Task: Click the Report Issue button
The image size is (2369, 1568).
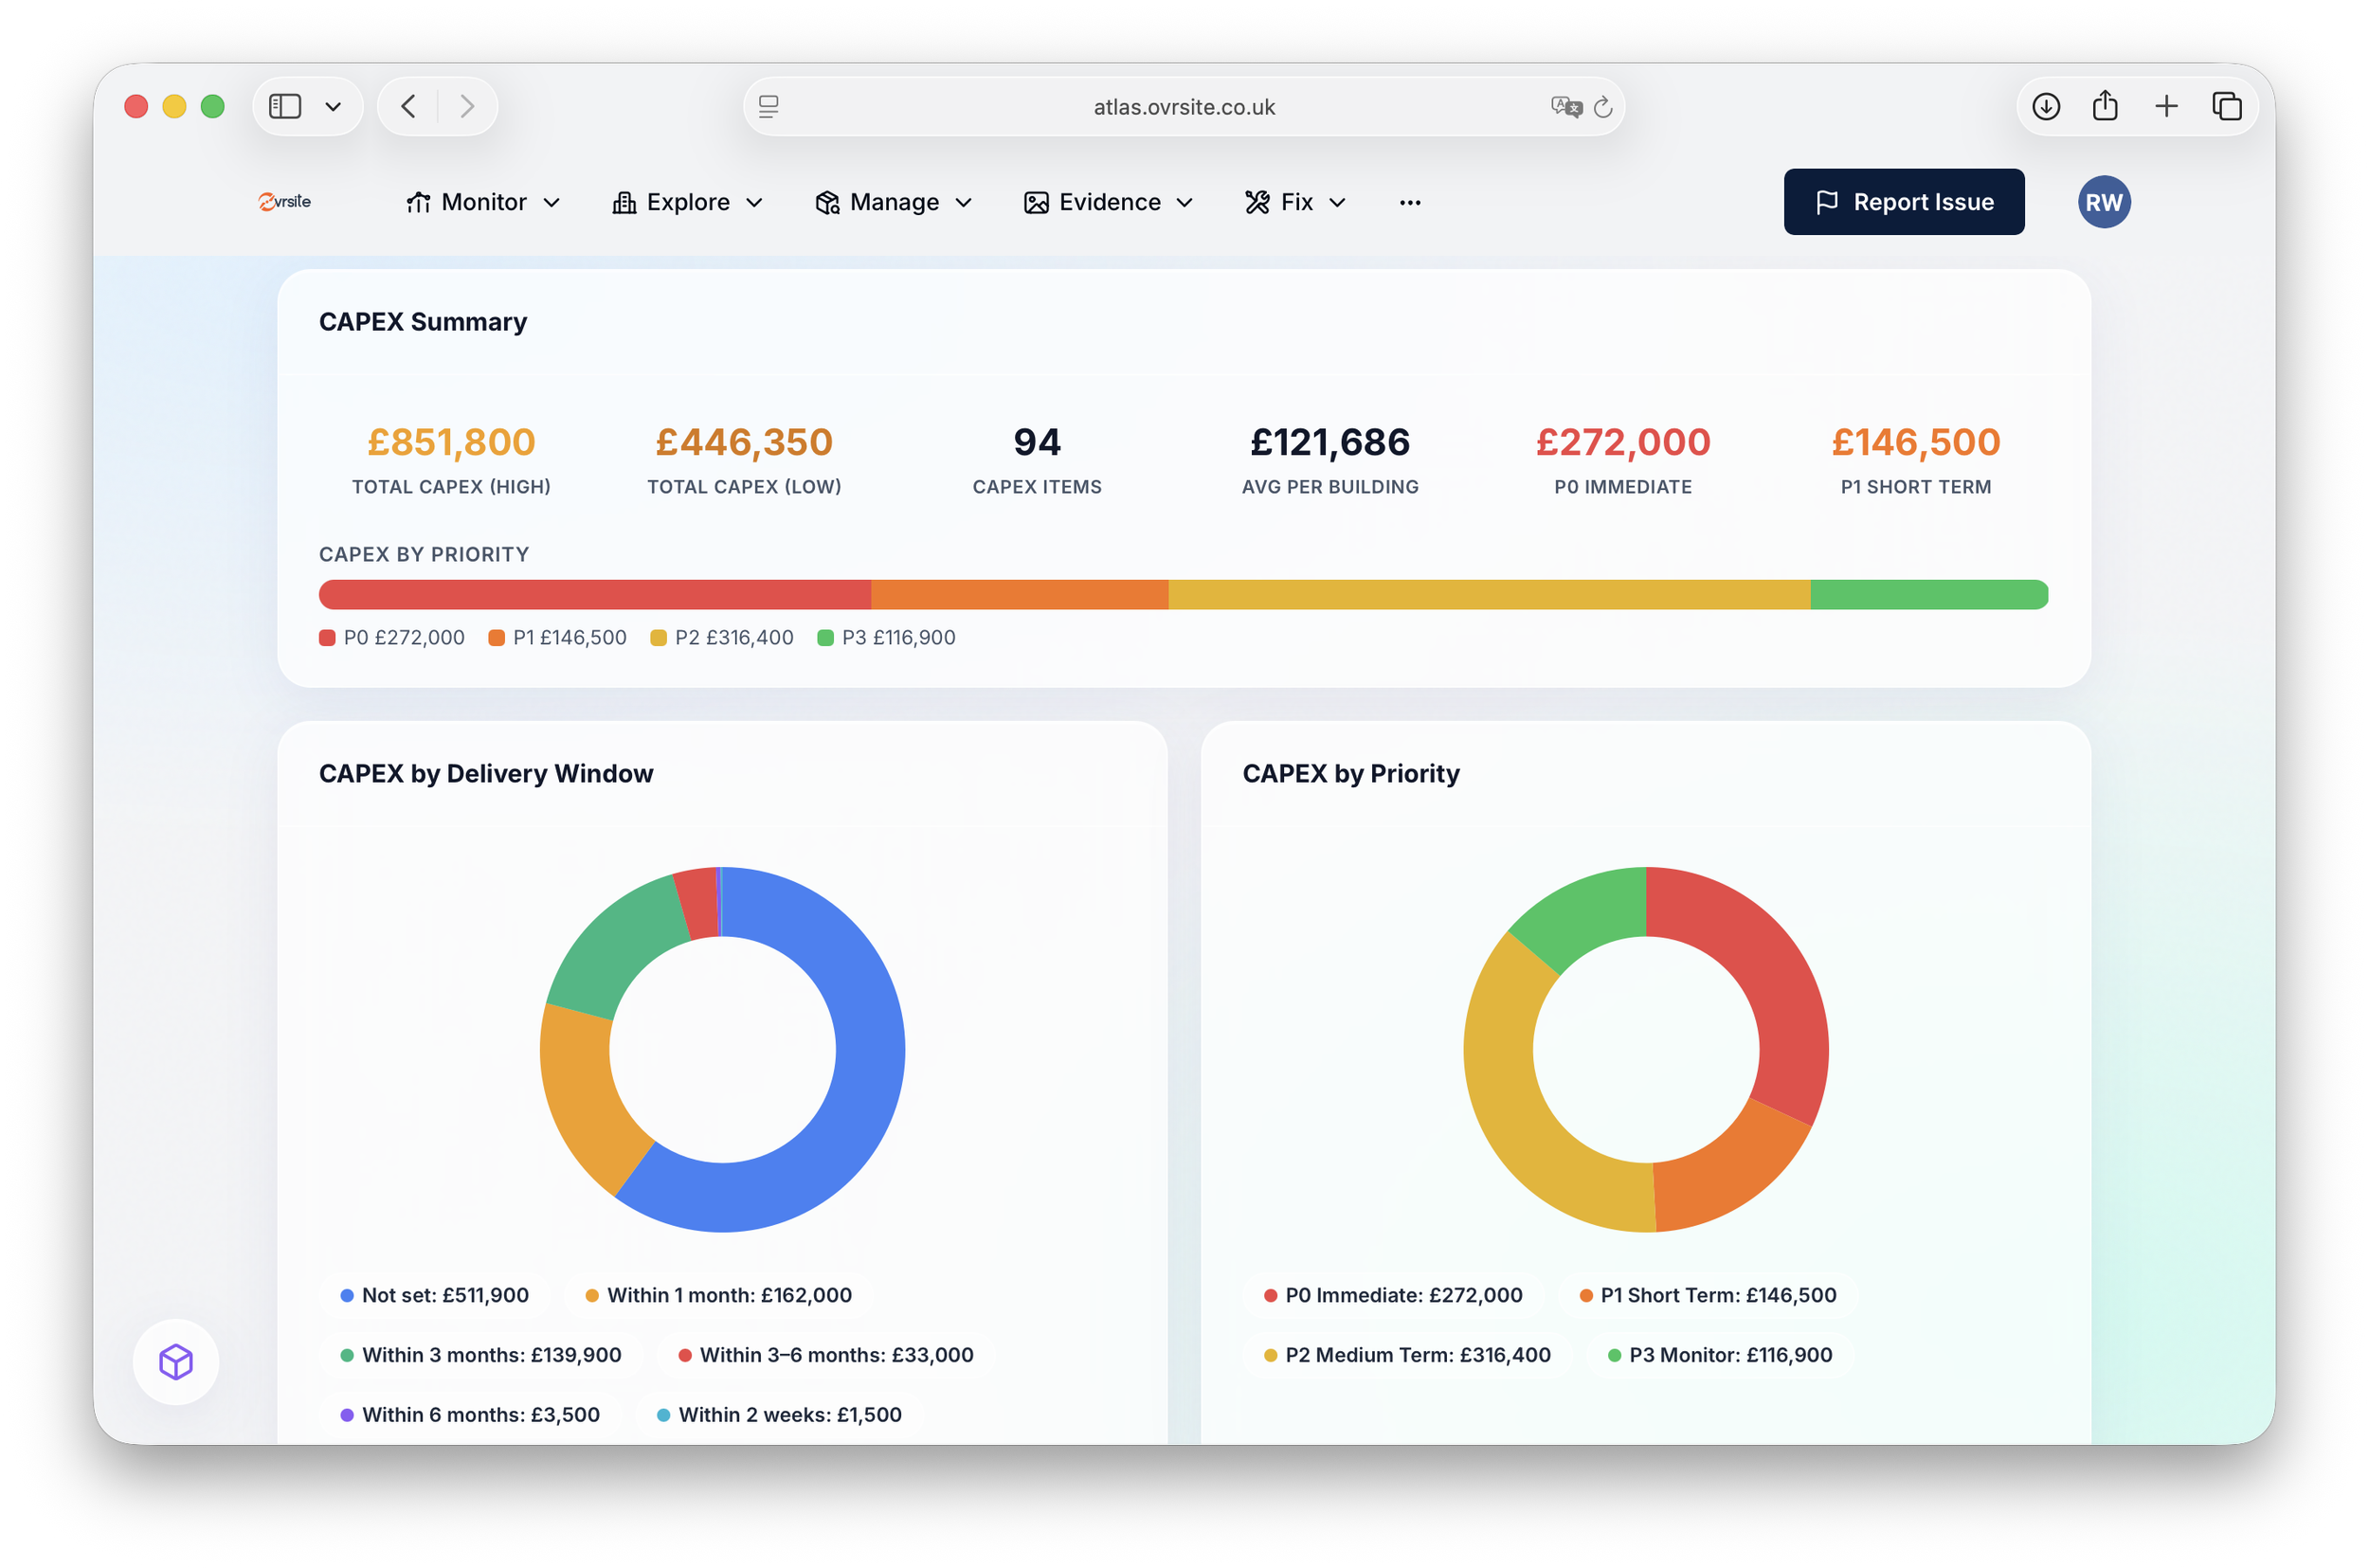Action: tap(1903, 202)
